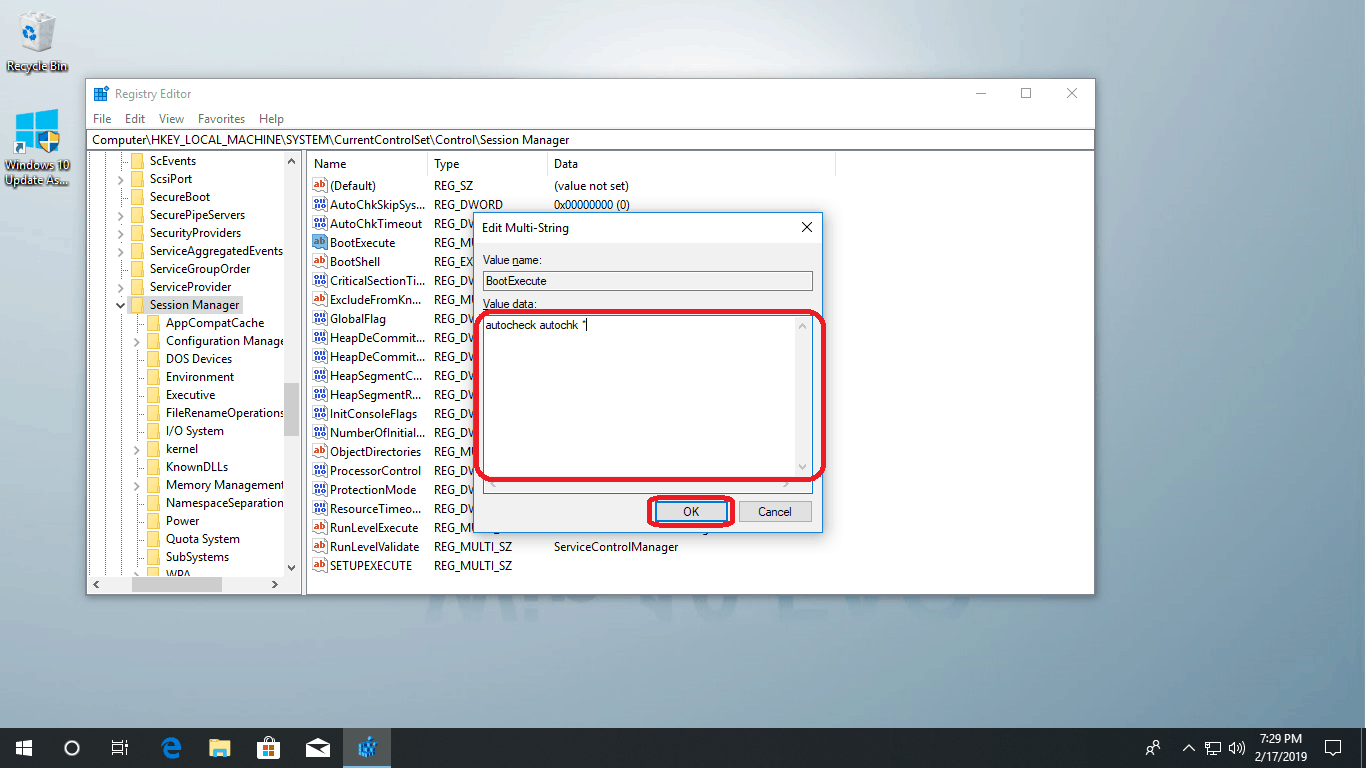Click the registry path address bar
The width and height of the screenshot is (1366, 768).
(x=590, y=140)
